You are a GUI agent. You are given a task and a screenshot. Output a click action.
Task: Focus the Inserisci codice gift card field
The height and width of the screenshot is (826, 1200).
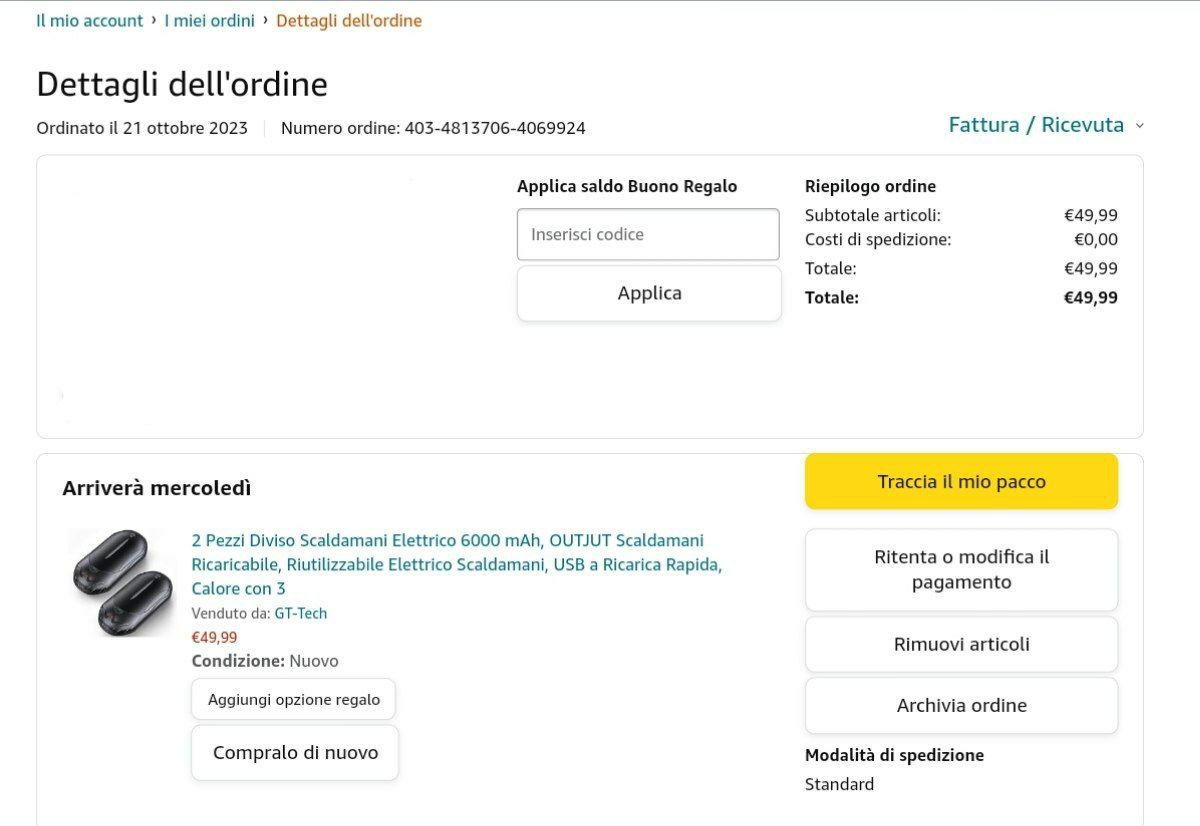coord(648,235)
